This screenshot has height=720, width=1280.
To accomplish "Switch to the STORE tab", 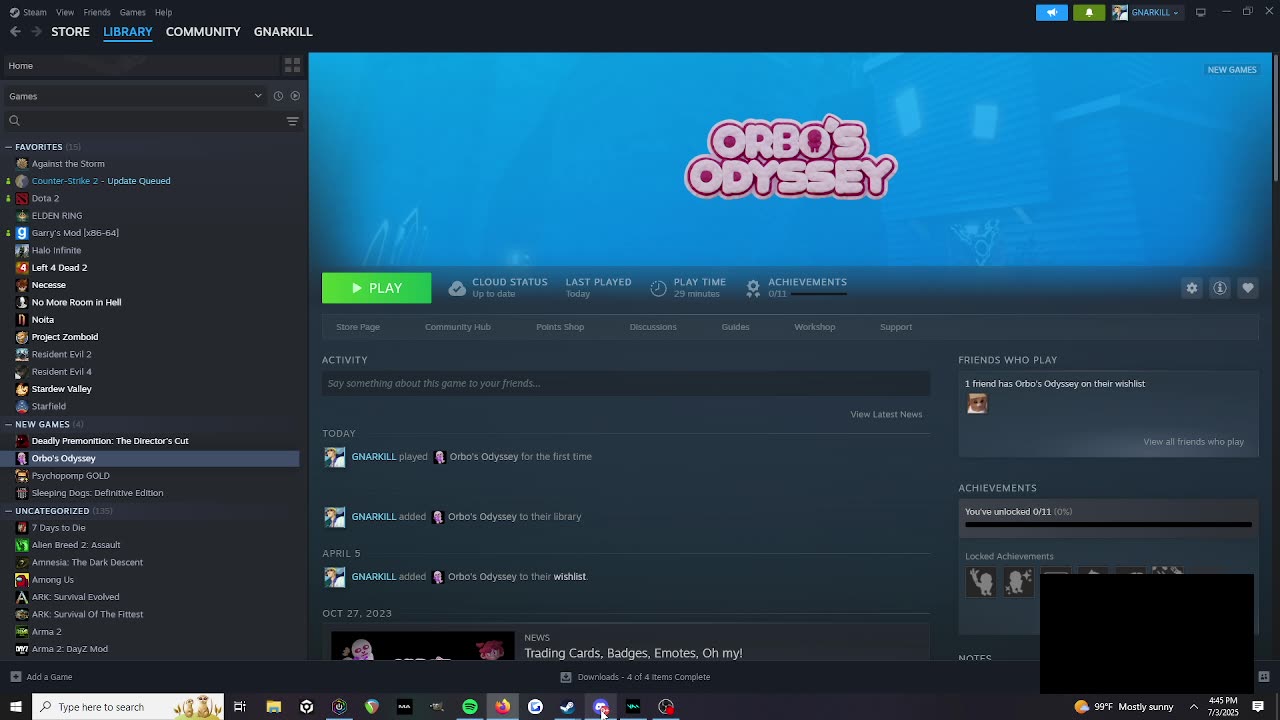I will coord(70,32).
